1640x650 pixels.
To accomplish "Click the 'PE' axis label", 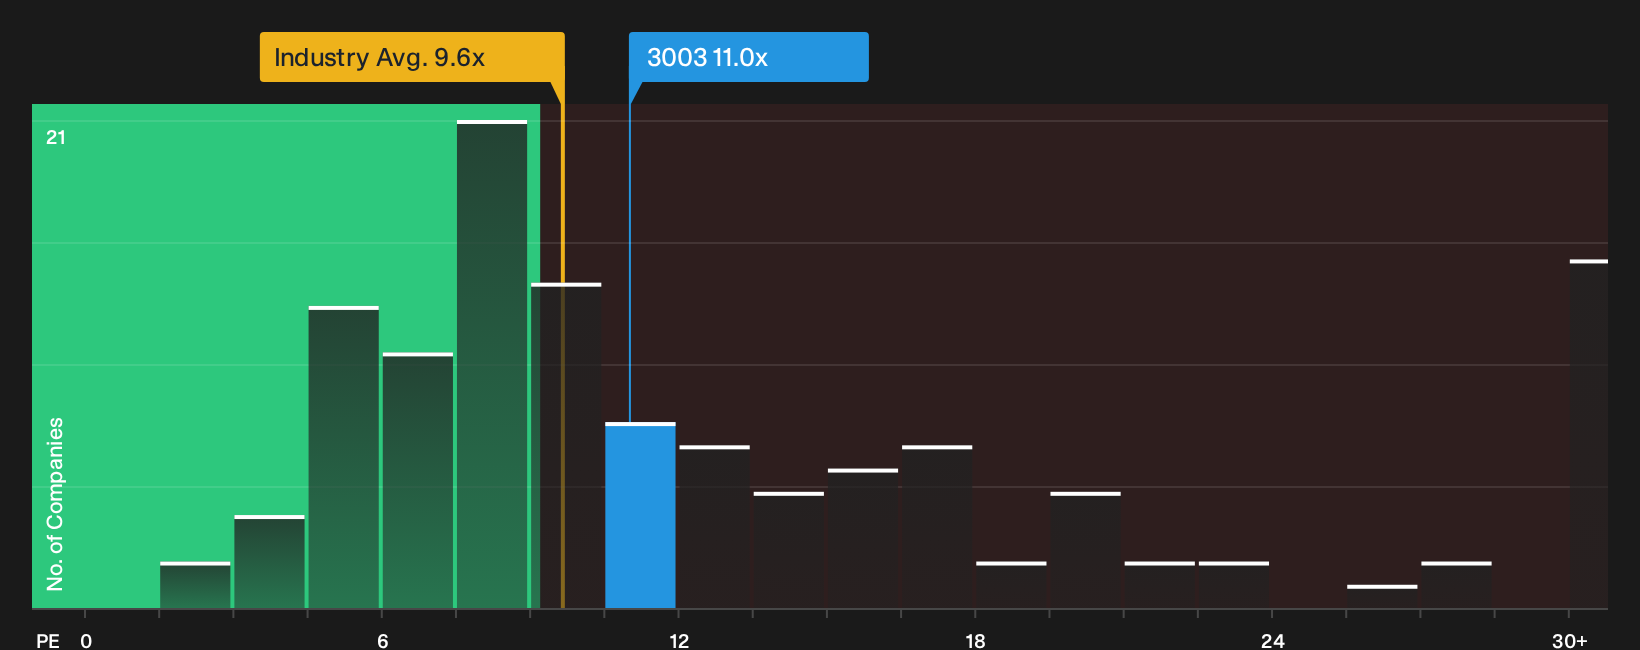I will click(x=48, y=641).
